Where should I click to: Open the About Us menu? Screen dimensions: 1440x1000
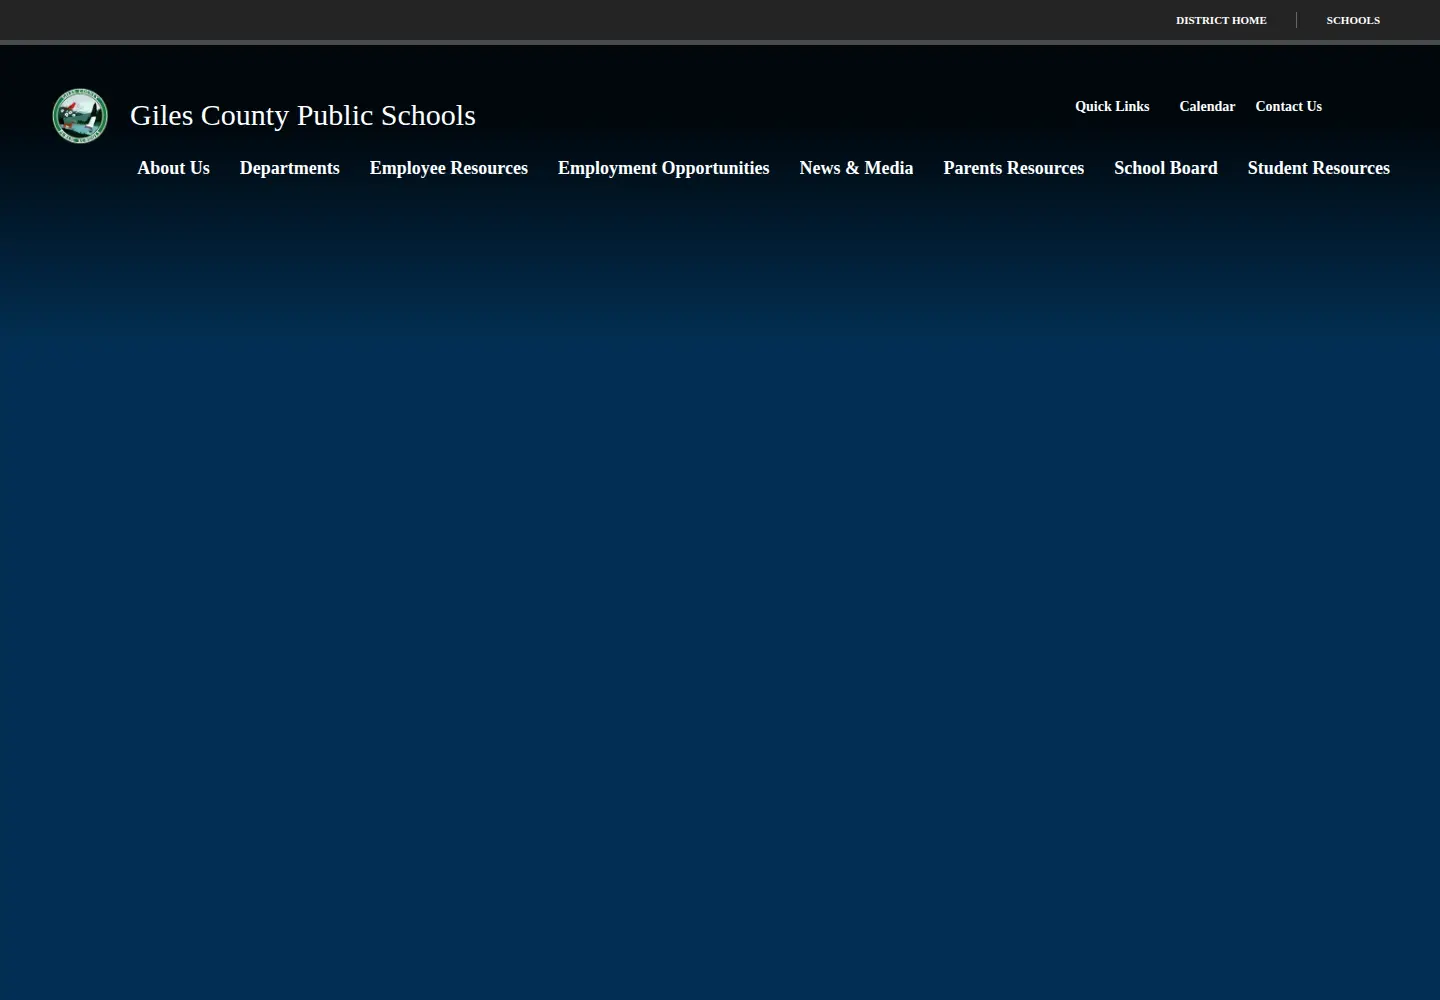click(x=173, y=168)
